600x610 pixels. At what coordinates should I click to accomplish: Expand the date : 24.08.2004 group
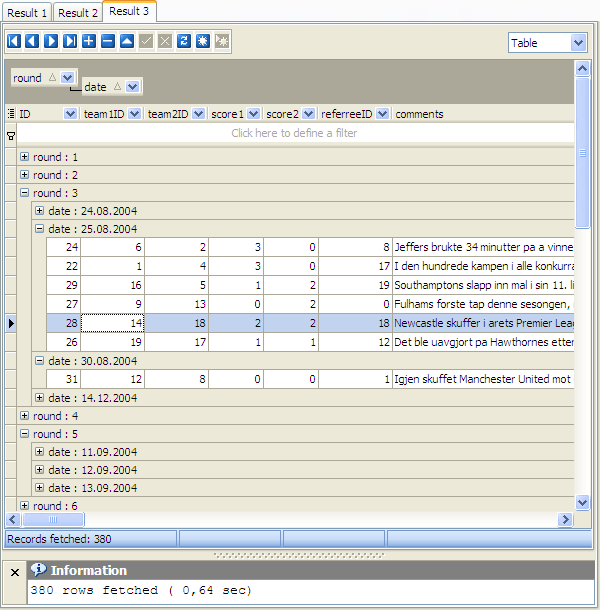coord(40,211)
